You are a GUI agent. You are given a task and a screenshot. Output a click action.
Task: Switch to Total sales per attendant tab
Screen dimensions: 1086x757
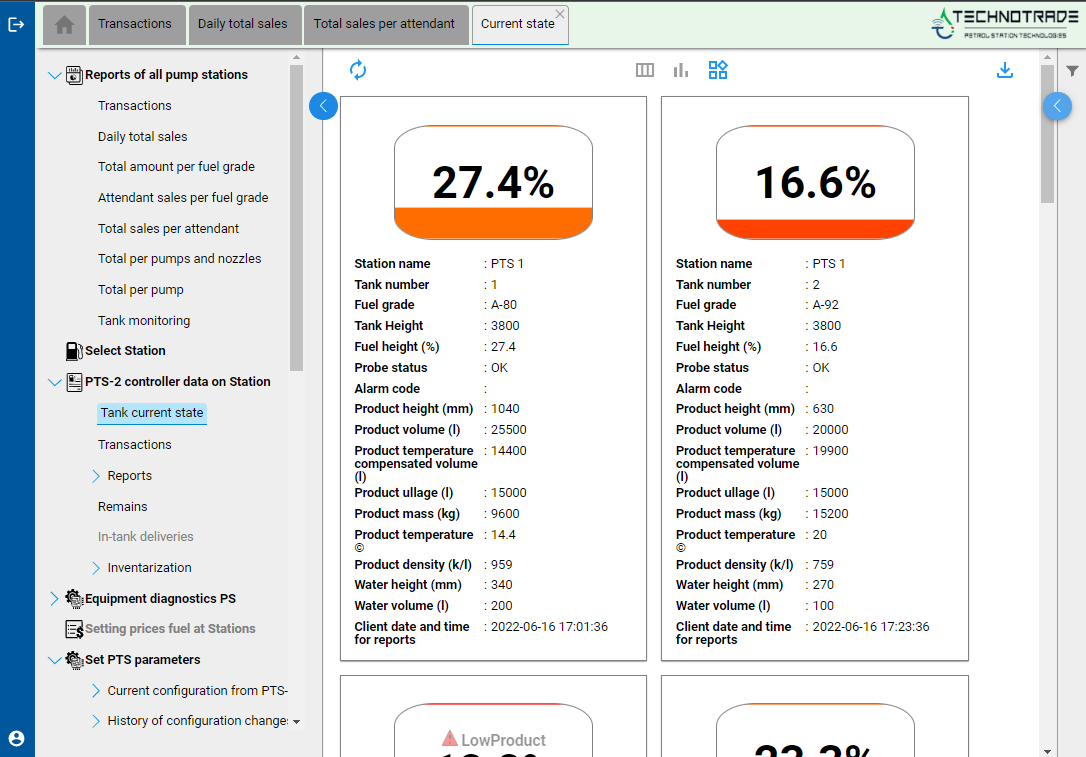coord(384,25)
